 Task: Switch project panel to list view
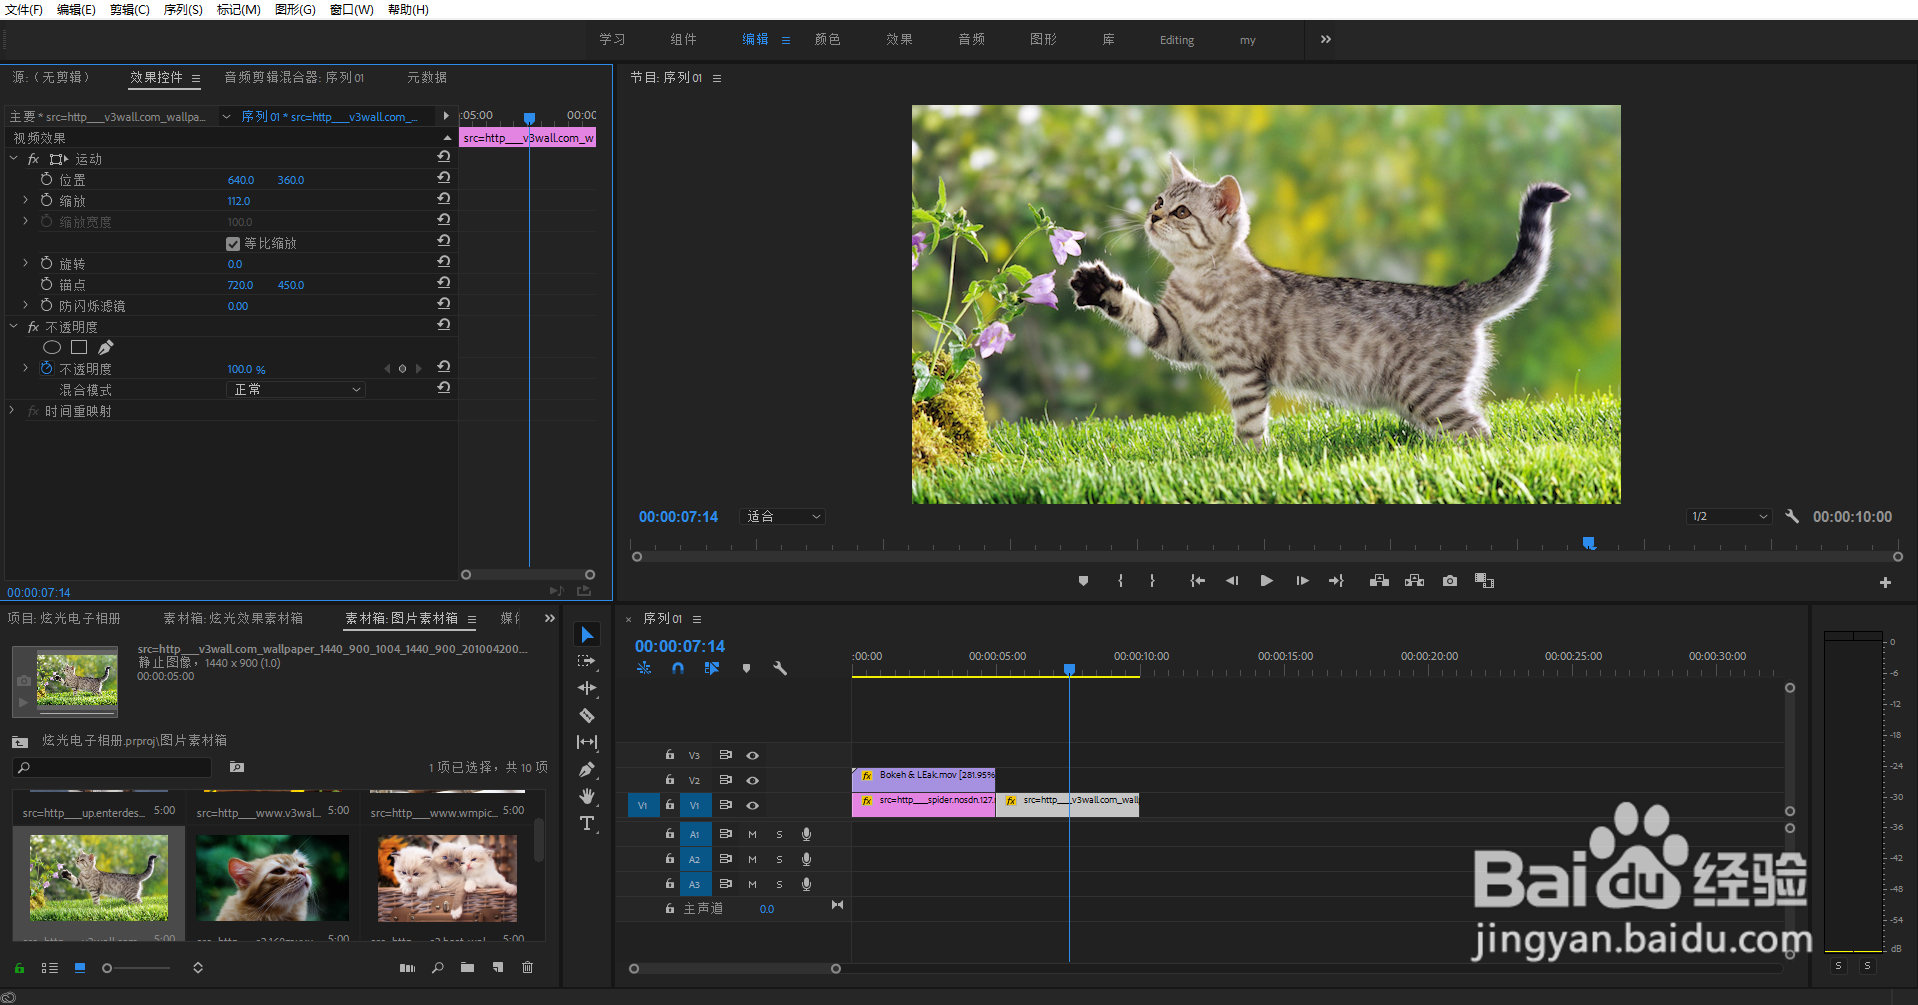tap(49, 968)
